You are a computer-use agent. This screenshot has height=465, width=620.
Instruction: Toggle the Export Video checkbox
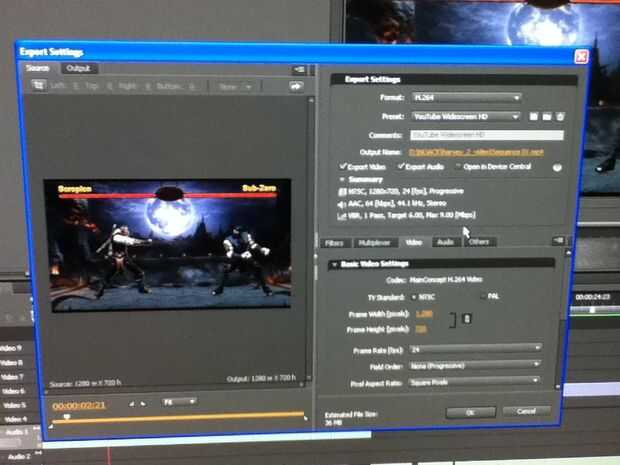click(x=342, y=166)
